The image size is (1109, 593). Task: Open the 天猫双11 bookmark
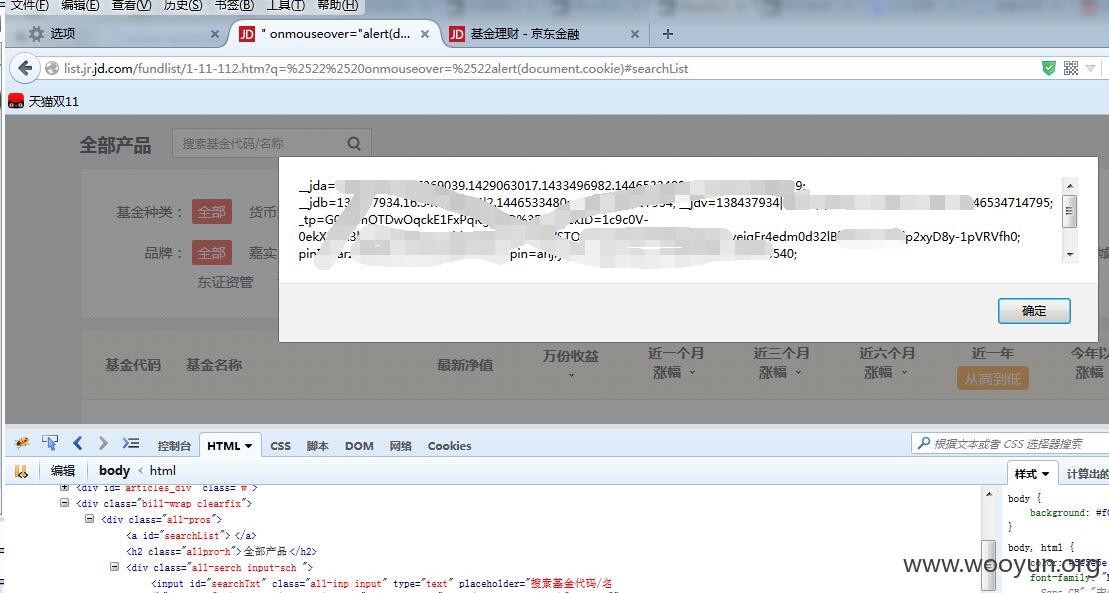[44, 101]
